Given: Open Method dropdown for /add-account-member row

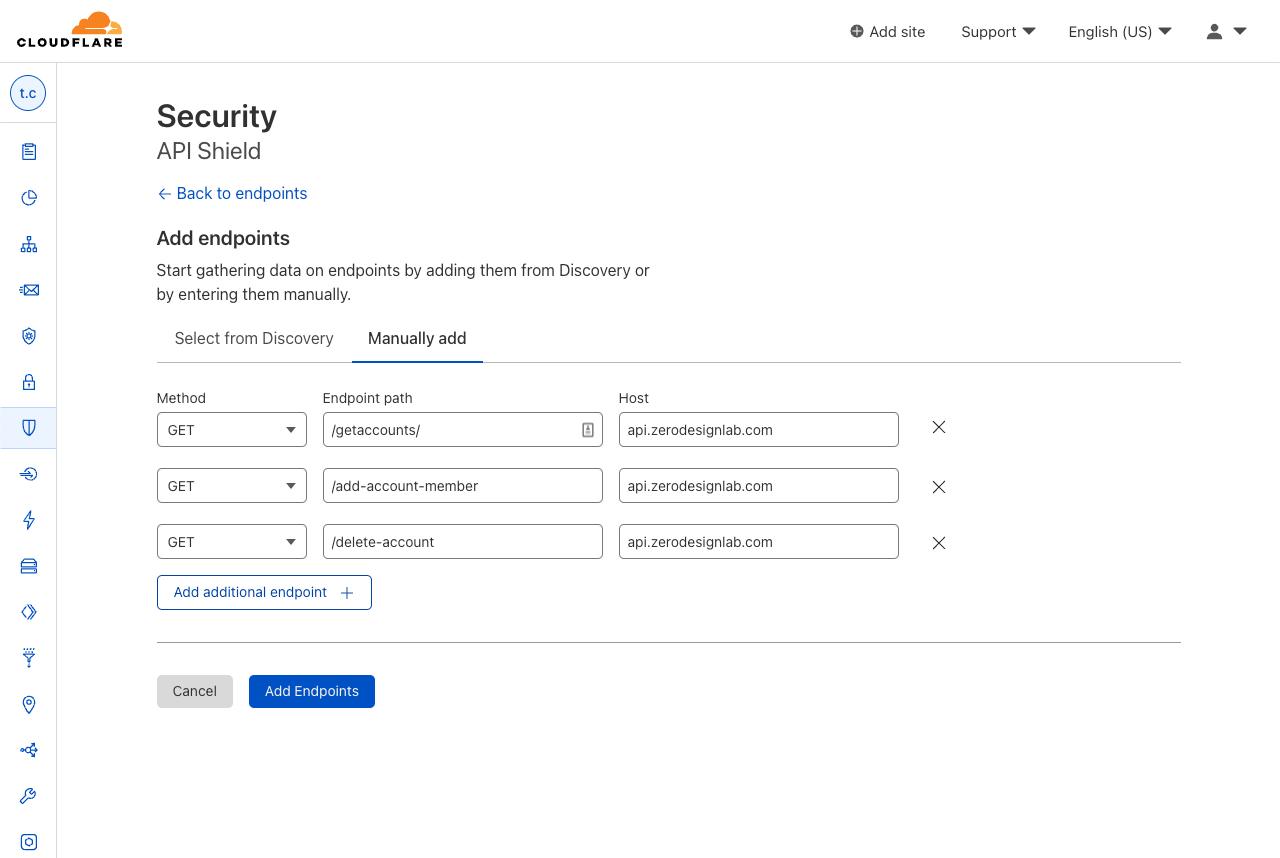Looking at the screenshot, I should 232,486.
